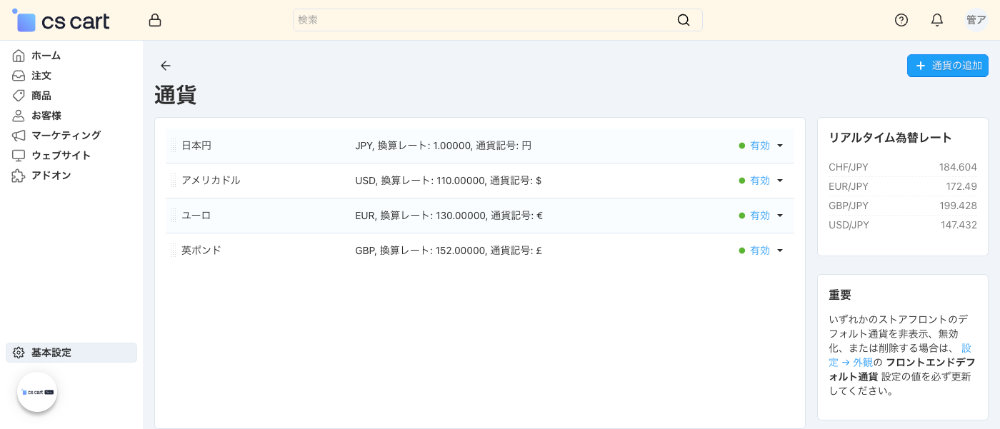
Task: Open the アメリカドル currency entry
Action: point(210,181)
